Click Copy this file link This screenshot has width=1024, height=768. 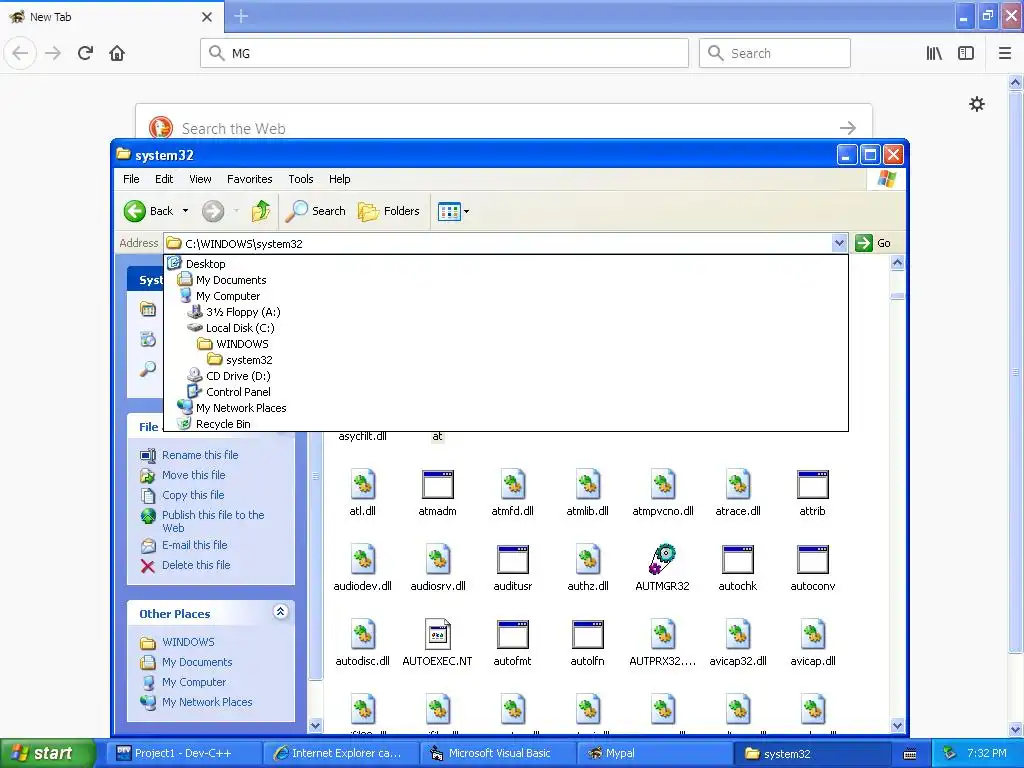193,495
